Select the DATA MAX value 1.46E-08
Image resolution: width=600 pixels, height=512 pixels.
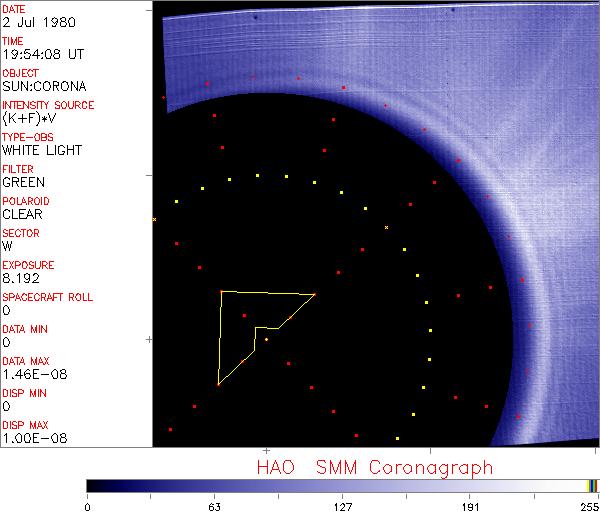(x=32, y=374)
